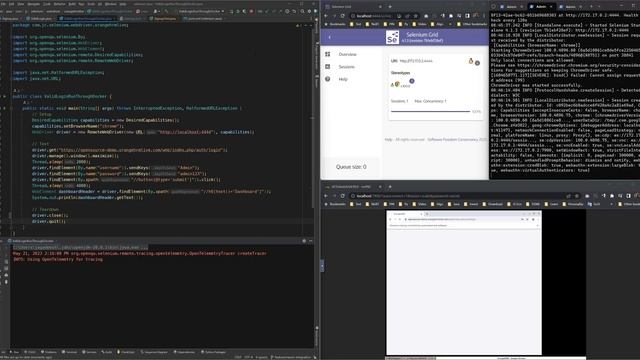Image resolution: width=640 pixels, height=360 pixels.
Task: Open a new tab in Selenium Grid browser
Action: point(389,7)
